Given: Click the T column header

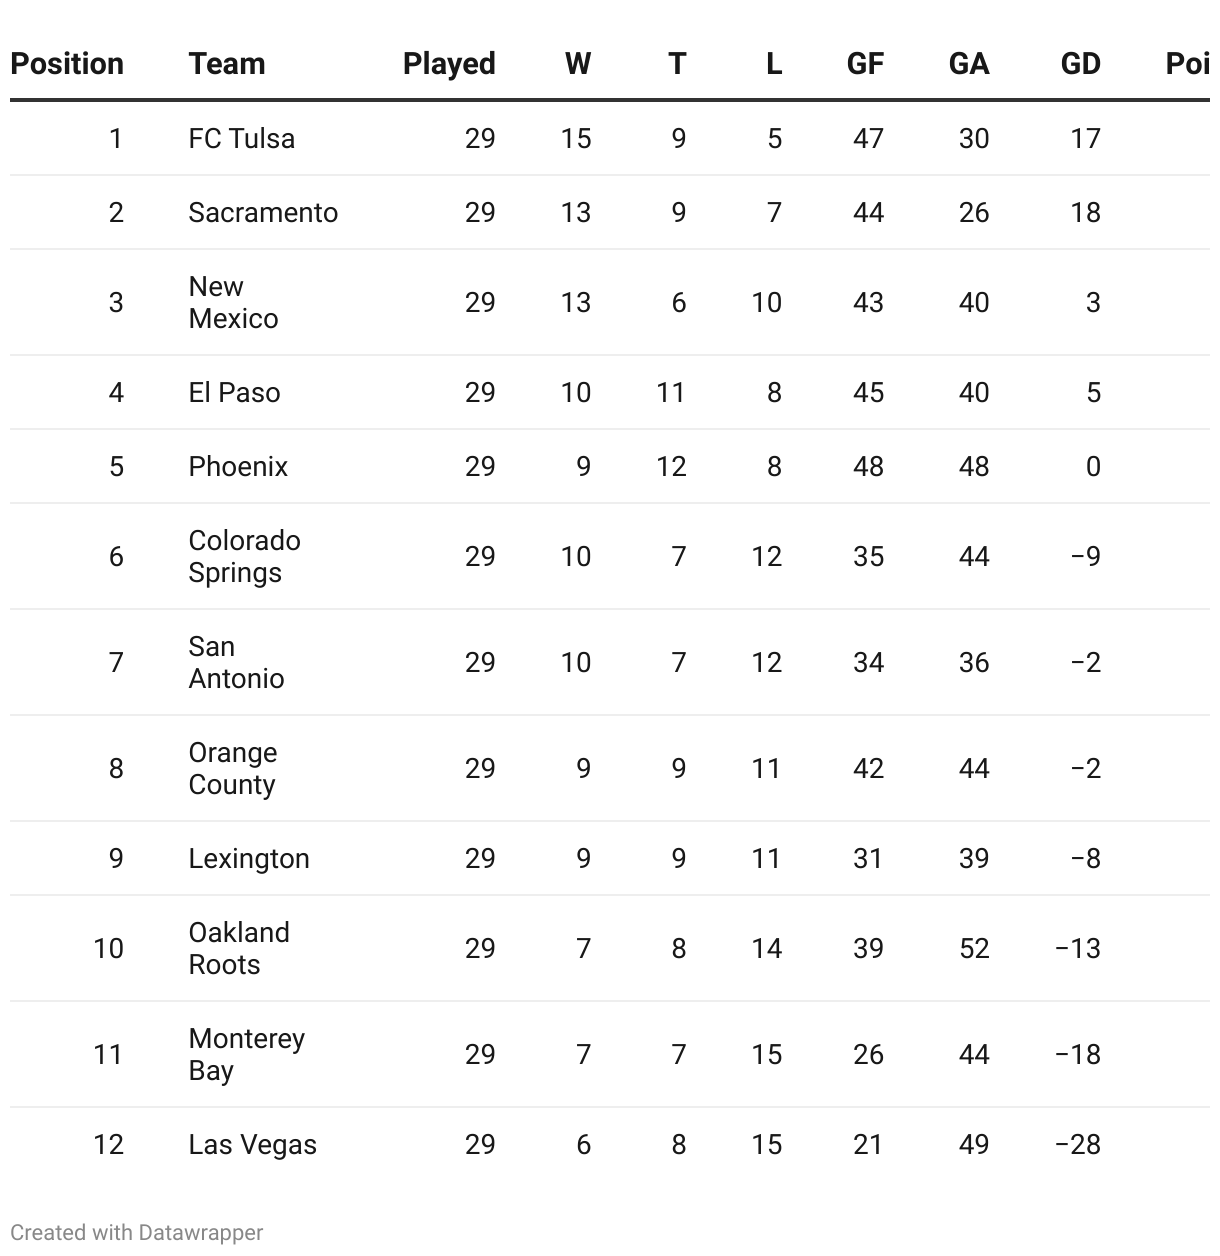Looking at the screenshot, I should (x=677, y=64).
